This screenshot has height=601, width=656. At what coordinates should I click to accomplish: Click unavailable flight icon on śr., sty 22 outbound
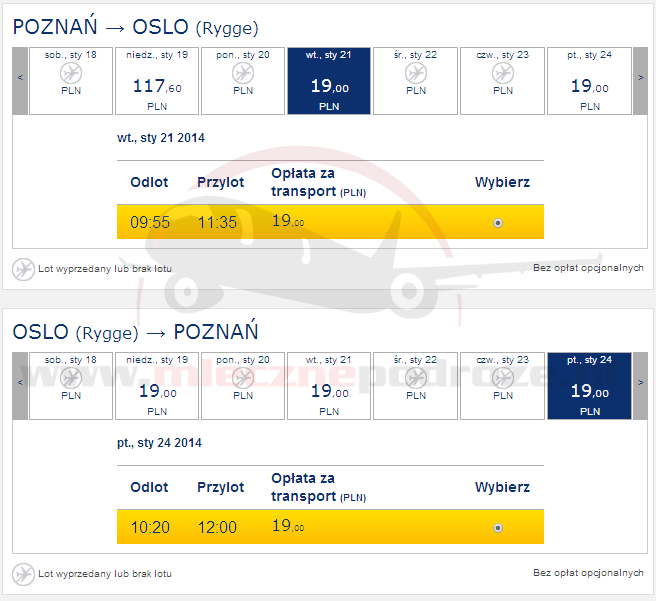pos(416,74)
